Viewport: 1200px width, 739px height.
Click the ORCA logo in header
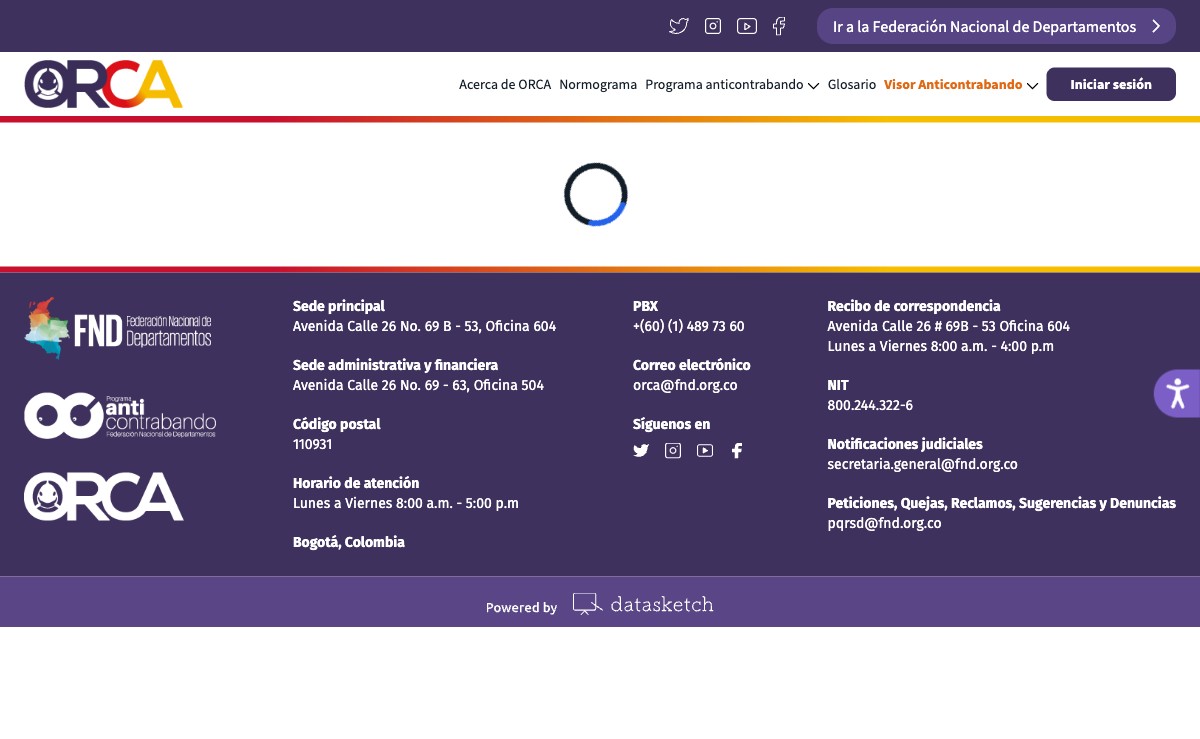click(104, 84)
